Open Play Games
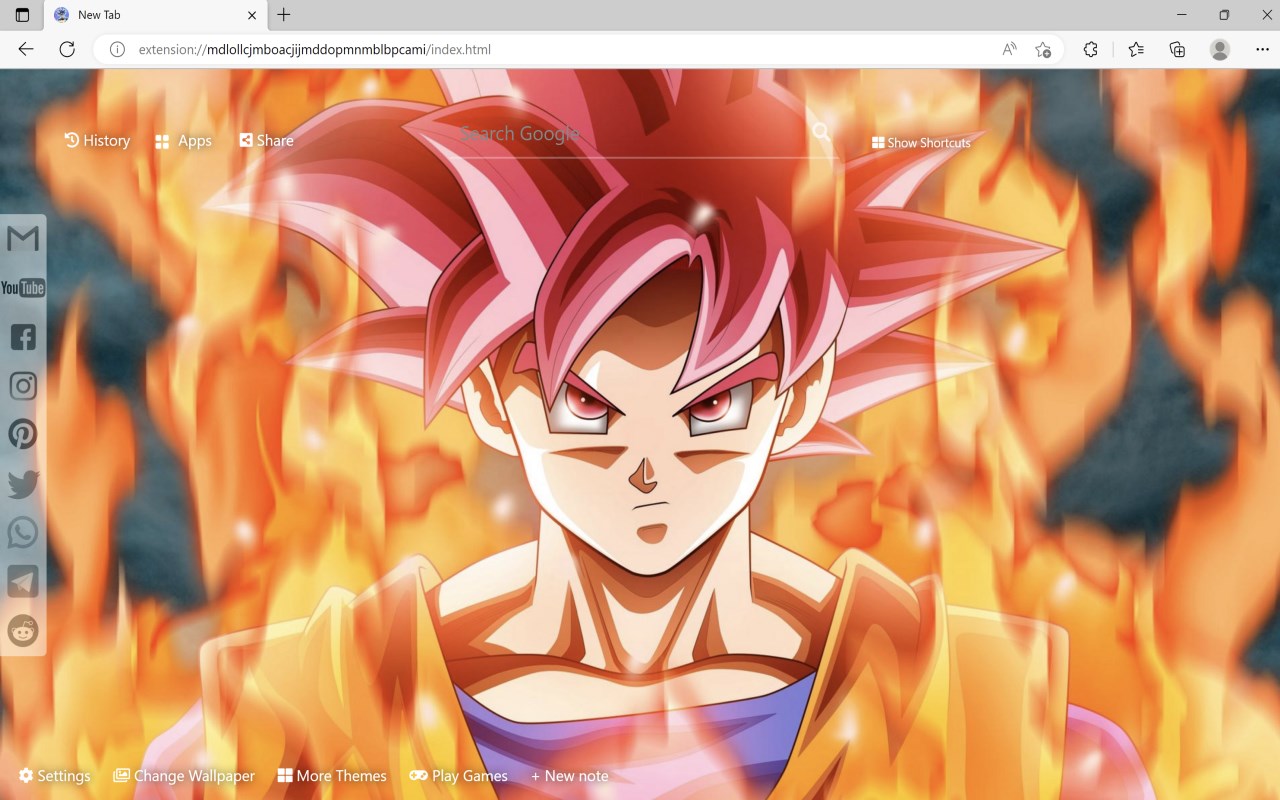The image size is (1280, 800). pos(459,776)
